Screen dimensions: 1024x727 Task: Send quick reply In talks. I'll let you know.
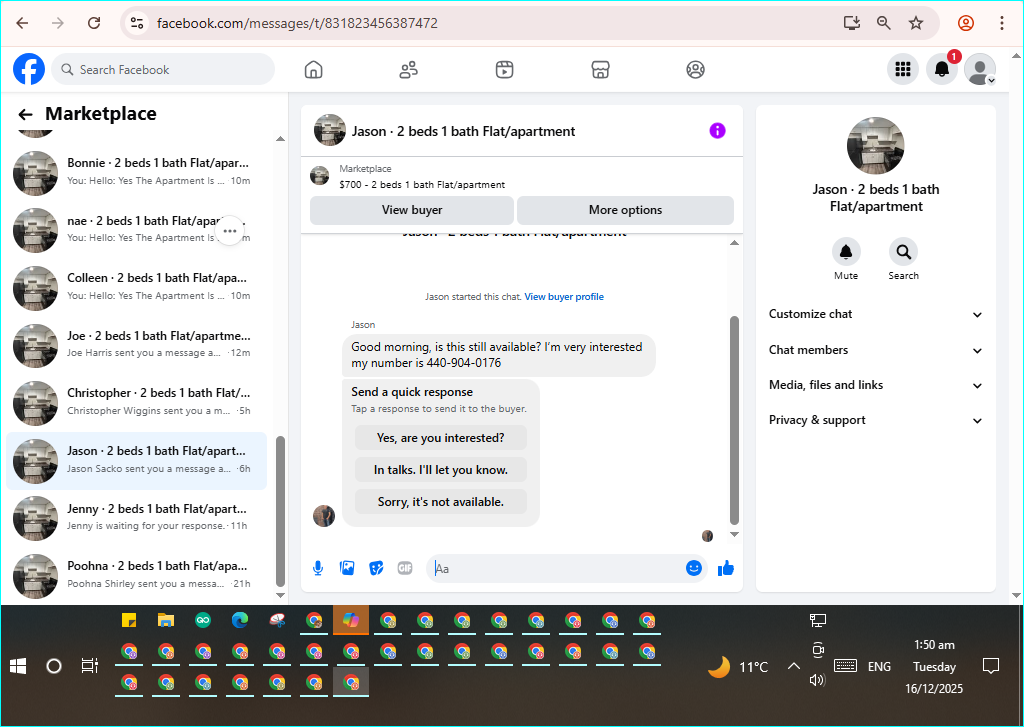click(x=441, y=470)
